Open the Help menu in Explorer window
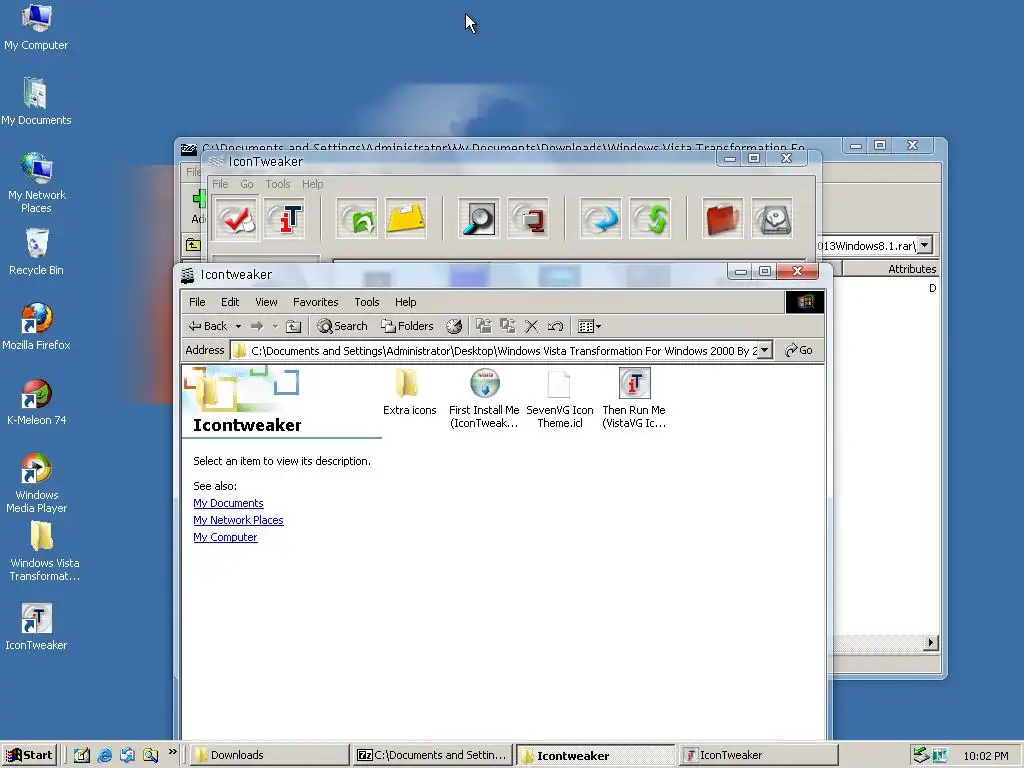 (x=406, y=302)
